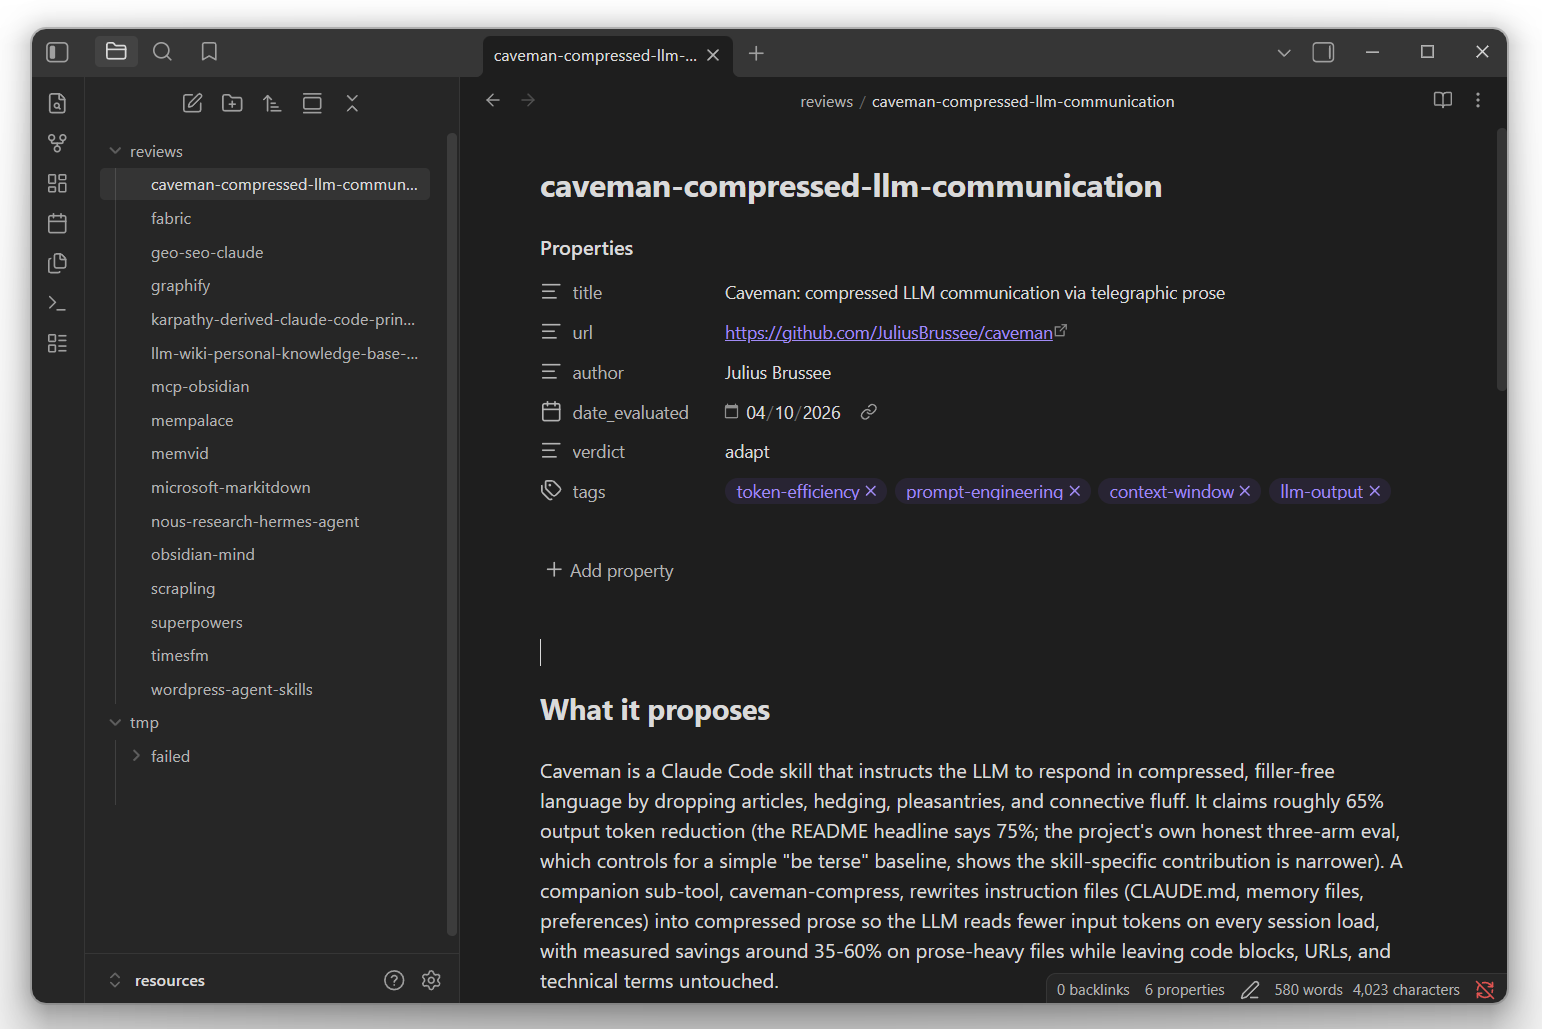Open the daily note calendar icon
The height and width of the screenshot is (1029, 1542).
coord(58,223)
